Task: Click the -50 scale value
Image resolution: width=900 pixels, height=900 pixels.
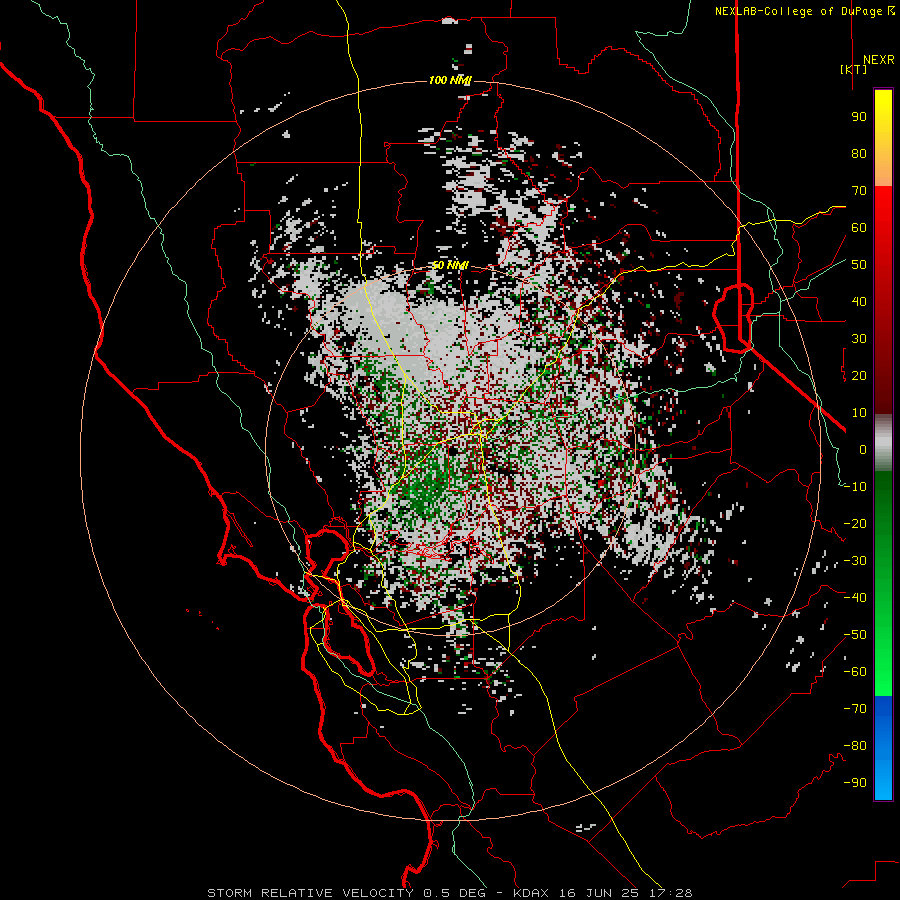Action: pos(855,635)
